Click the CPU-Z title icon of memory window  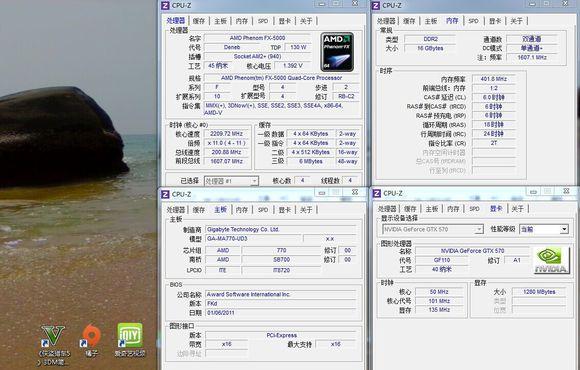pos(376,5)
